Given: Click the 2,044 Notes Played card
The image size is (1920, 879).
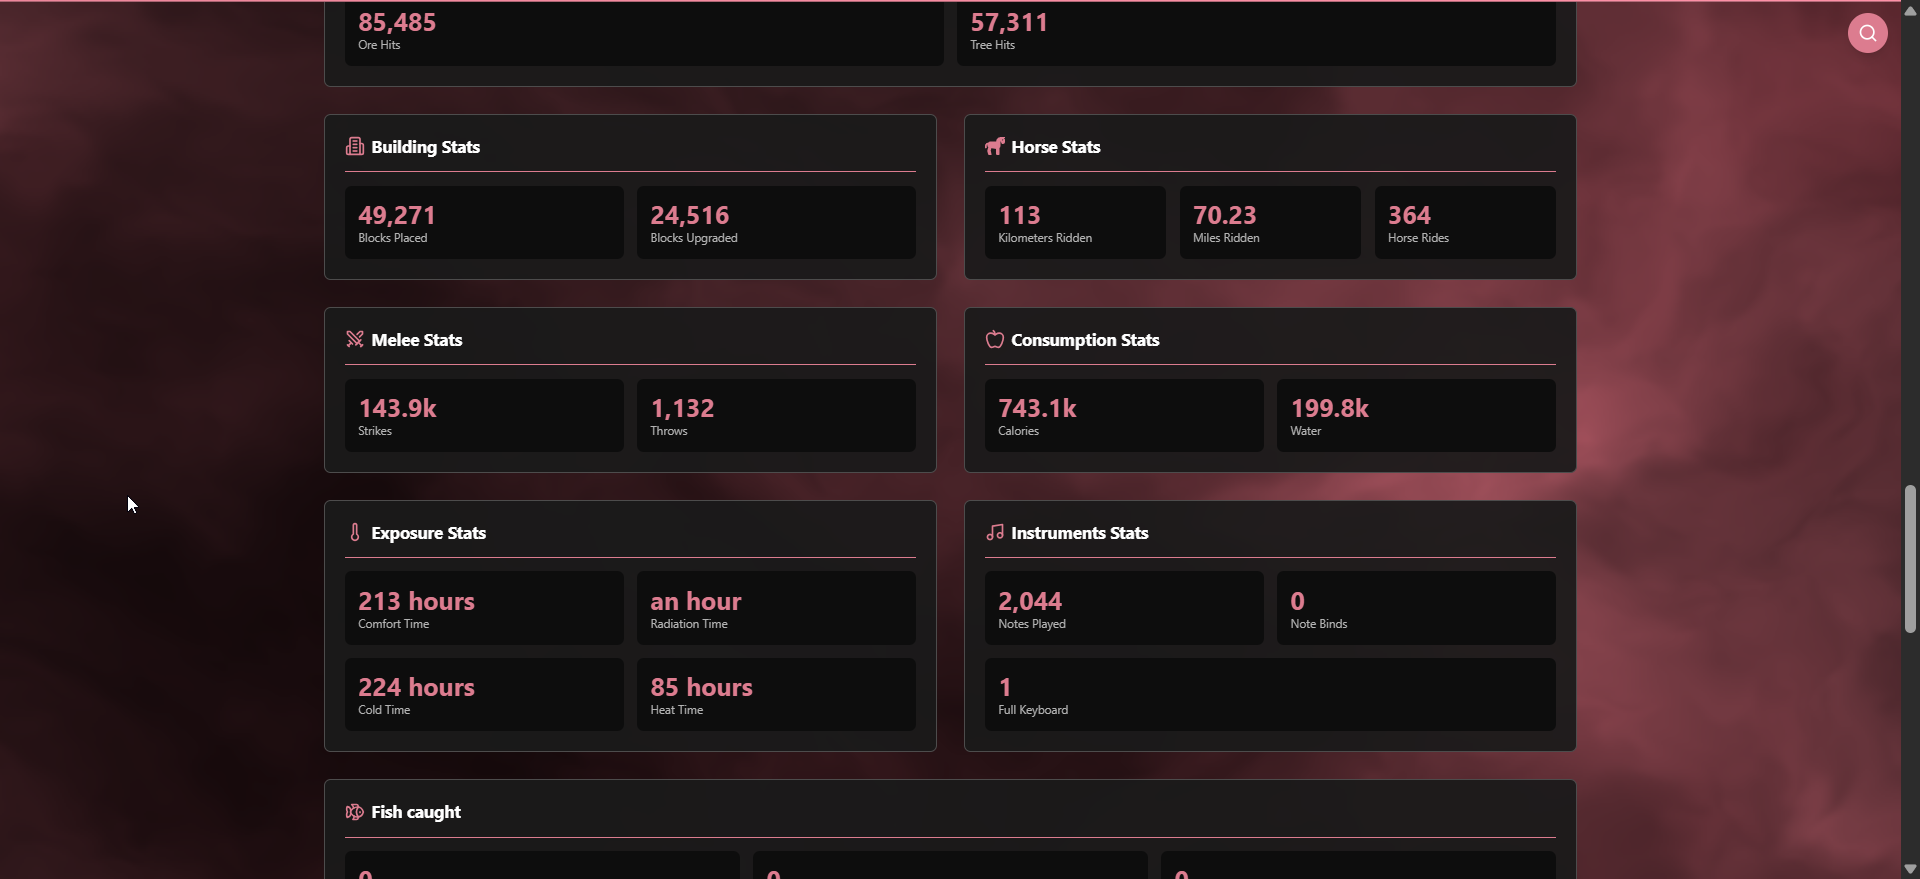Looking at the screenshot, I should (x=1124, y=608).
